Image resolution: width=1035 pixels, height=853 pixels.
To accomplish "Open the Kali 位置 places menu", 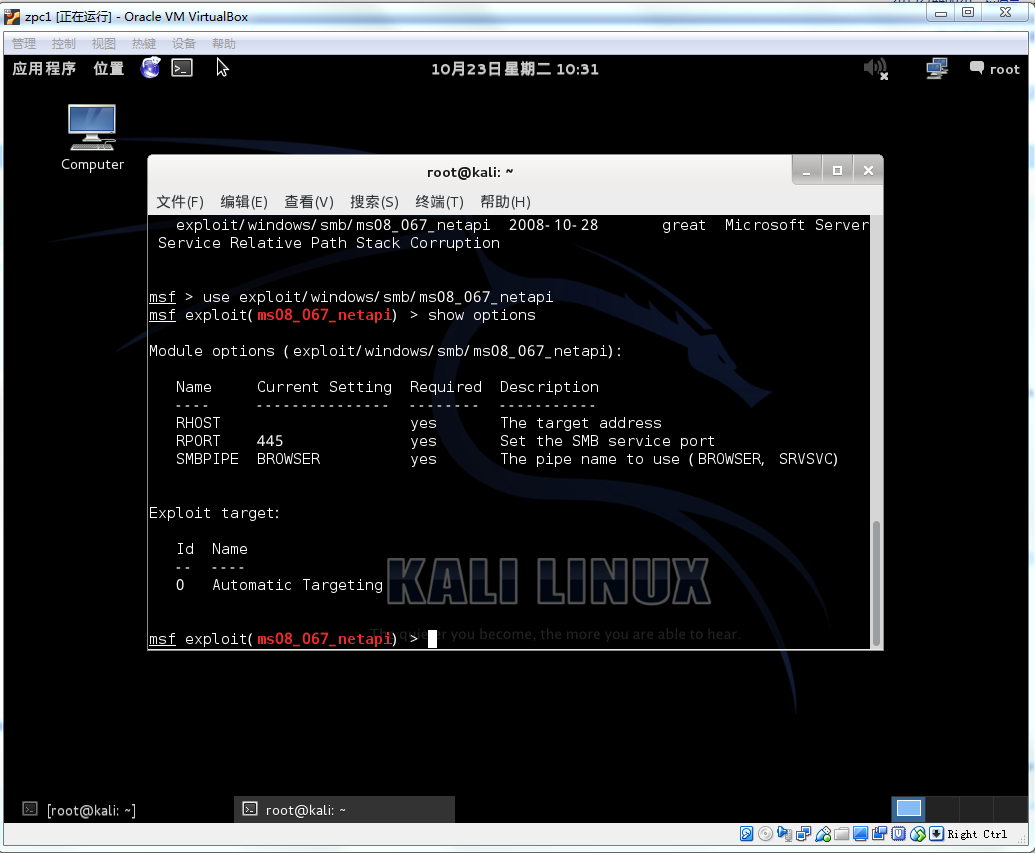I will point(109,69).
